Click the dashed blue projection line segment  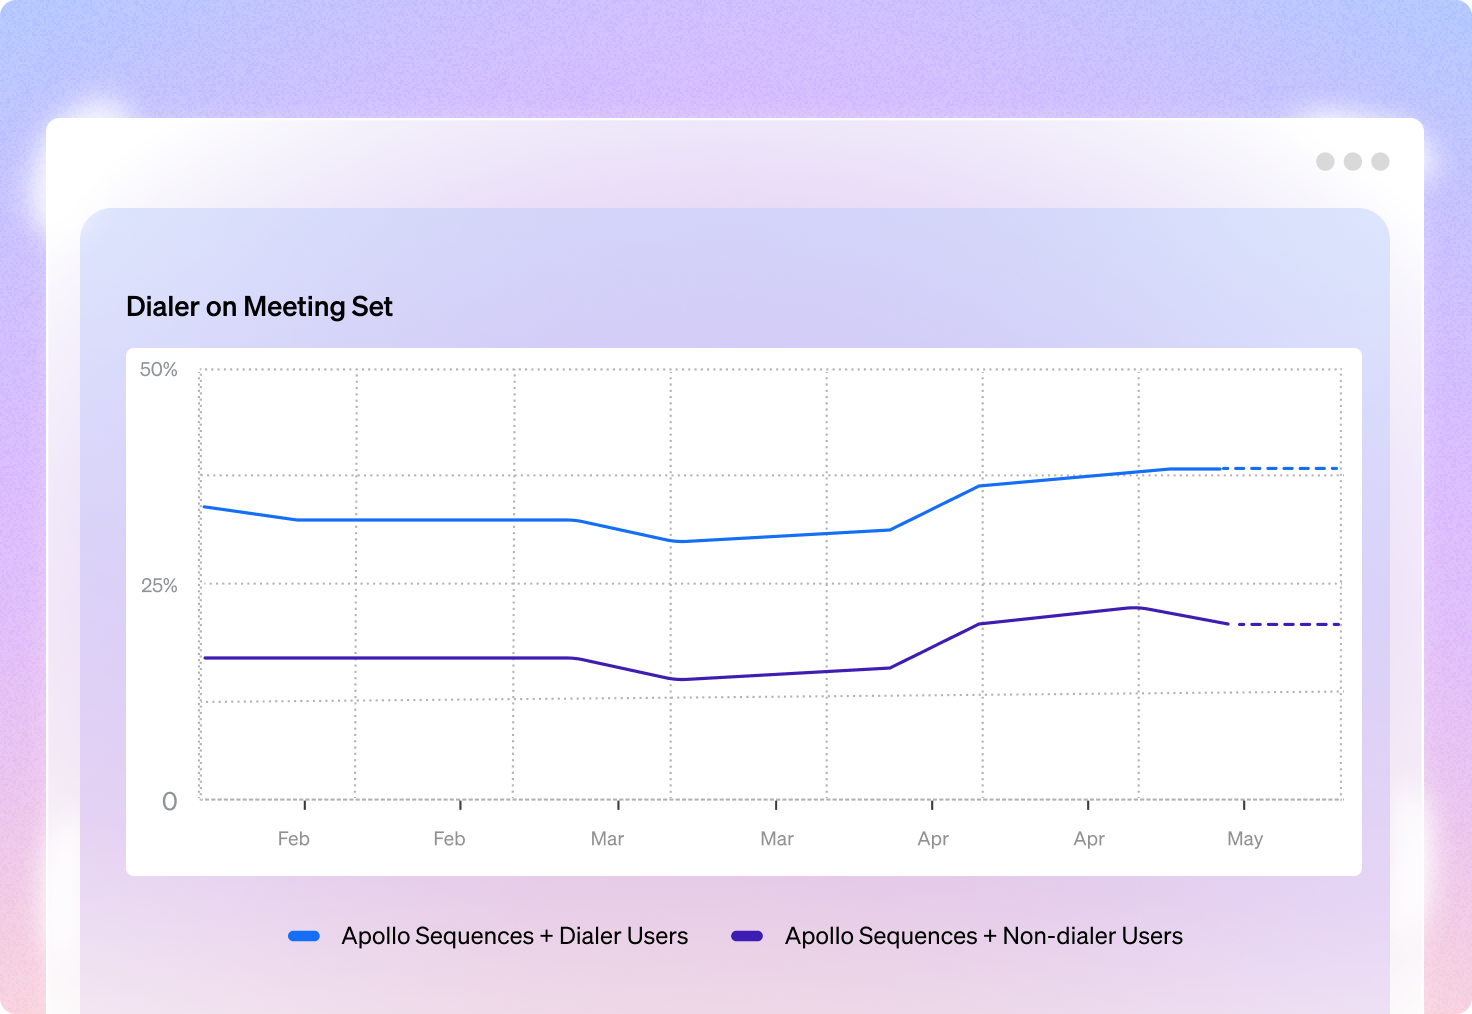1282,468
